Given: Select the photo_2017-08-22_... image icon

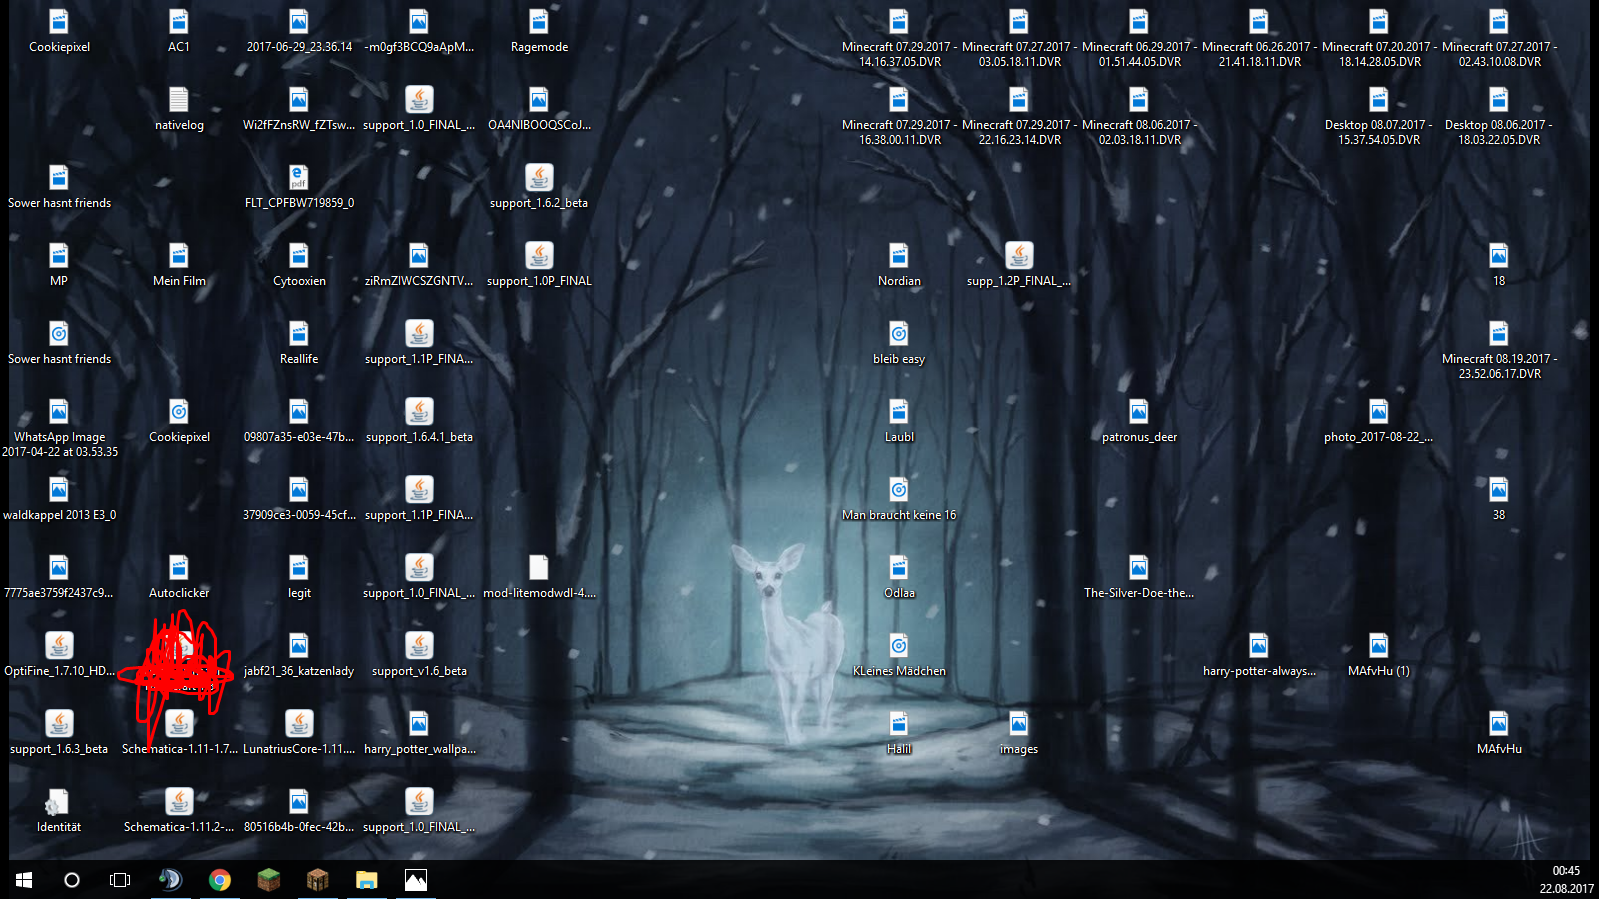Looking at the screenshot, I should pos(1379,412).
